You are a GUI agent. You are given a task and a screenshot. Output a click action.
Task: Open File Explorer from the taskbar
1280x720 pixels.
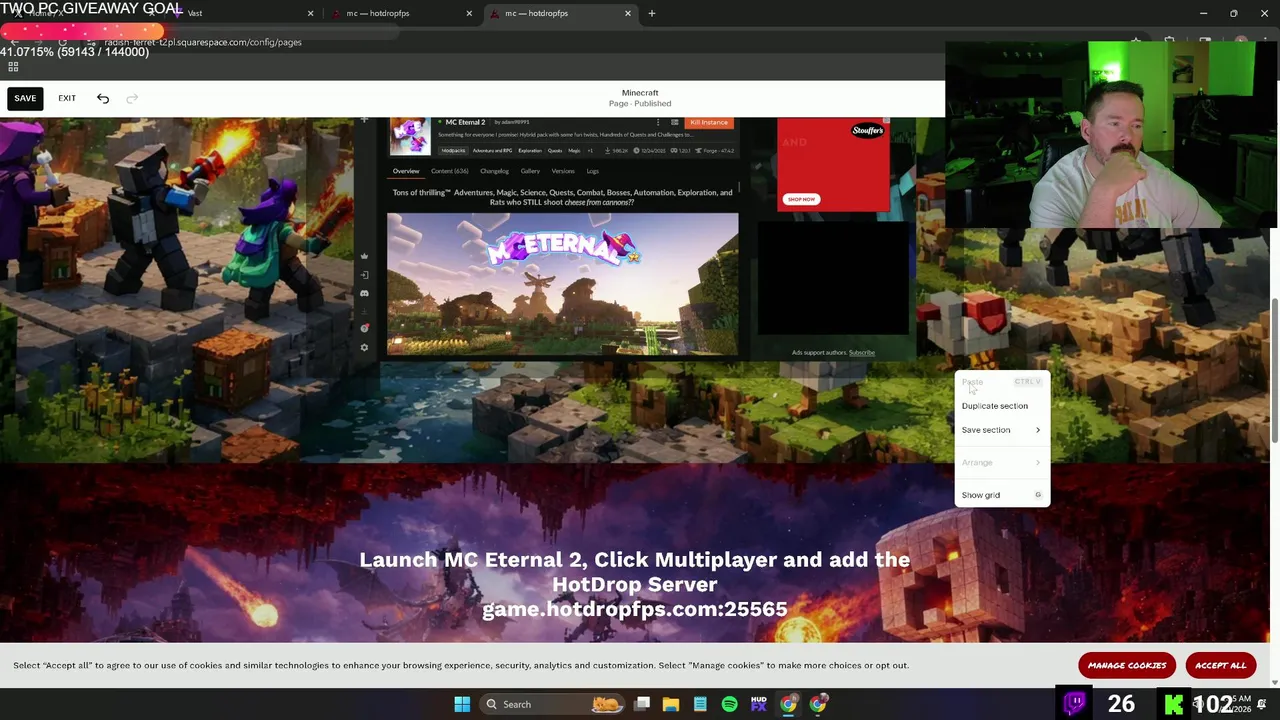click(671, 704)
